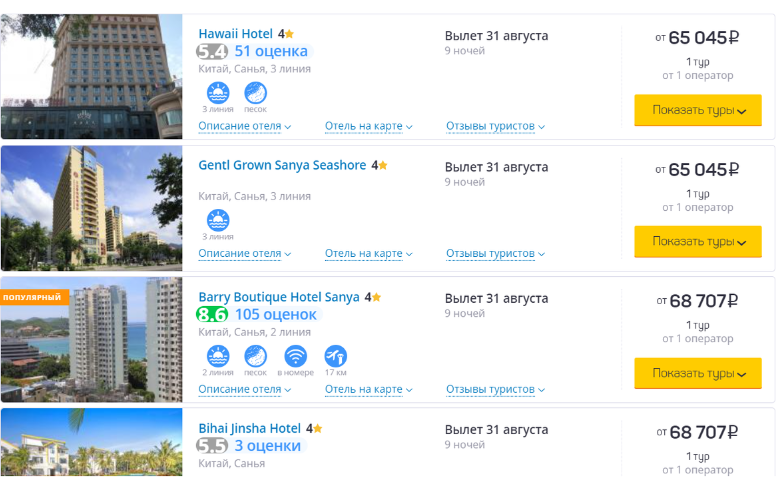This screenshot has width=778, height=481.
Task: Expand Описание отеля for Hawaii Hotel
Action: (245, 126)
